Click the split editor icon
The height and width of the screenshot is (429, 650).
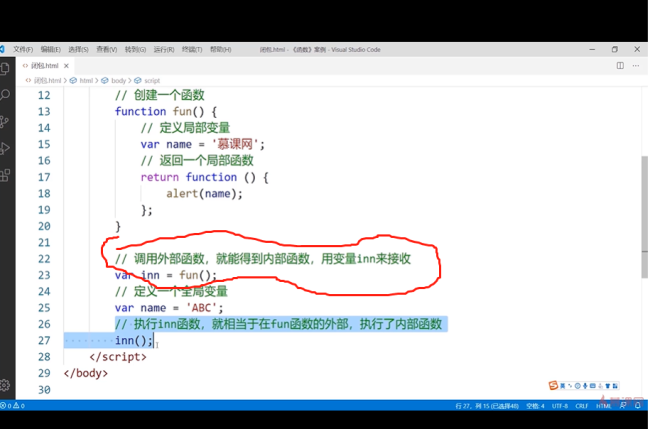pos(620,65)
